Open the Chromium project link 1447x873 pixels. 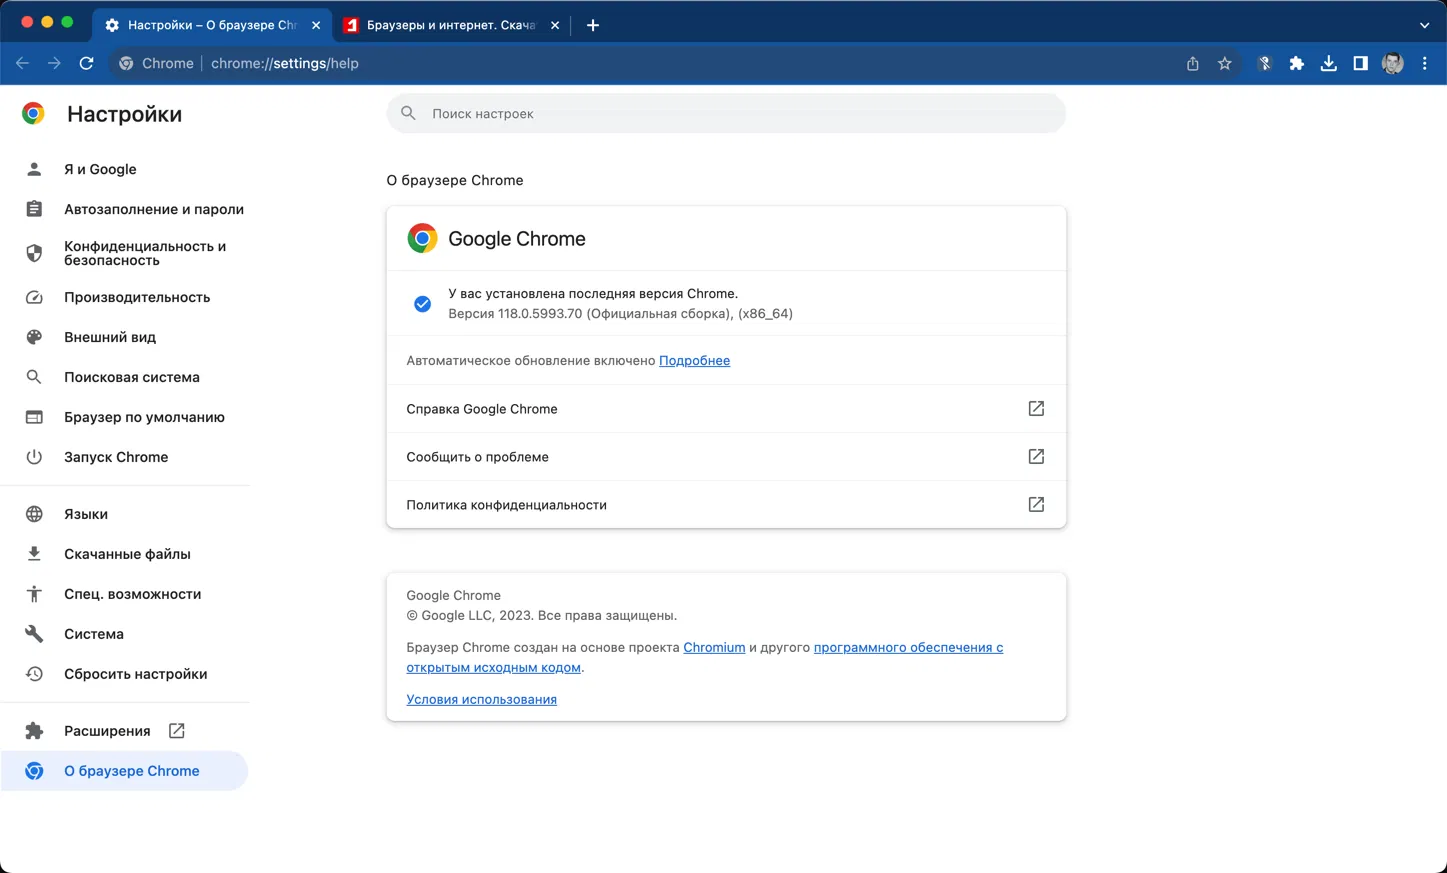point(714,647)
